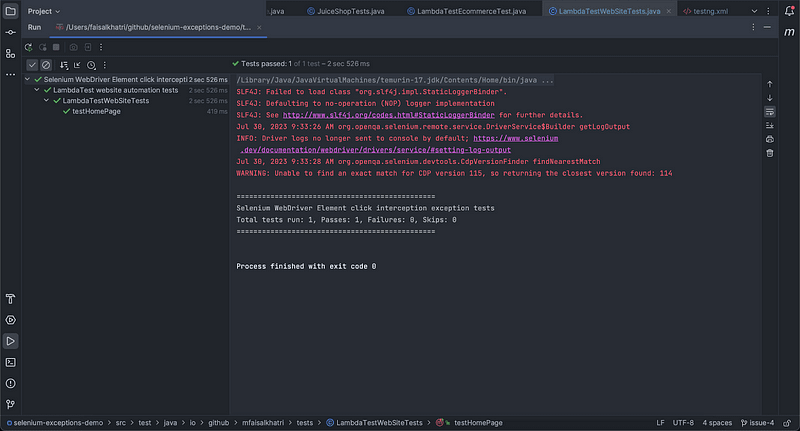Toggle soft-wrap in console
800x431 pixels.
770,112
